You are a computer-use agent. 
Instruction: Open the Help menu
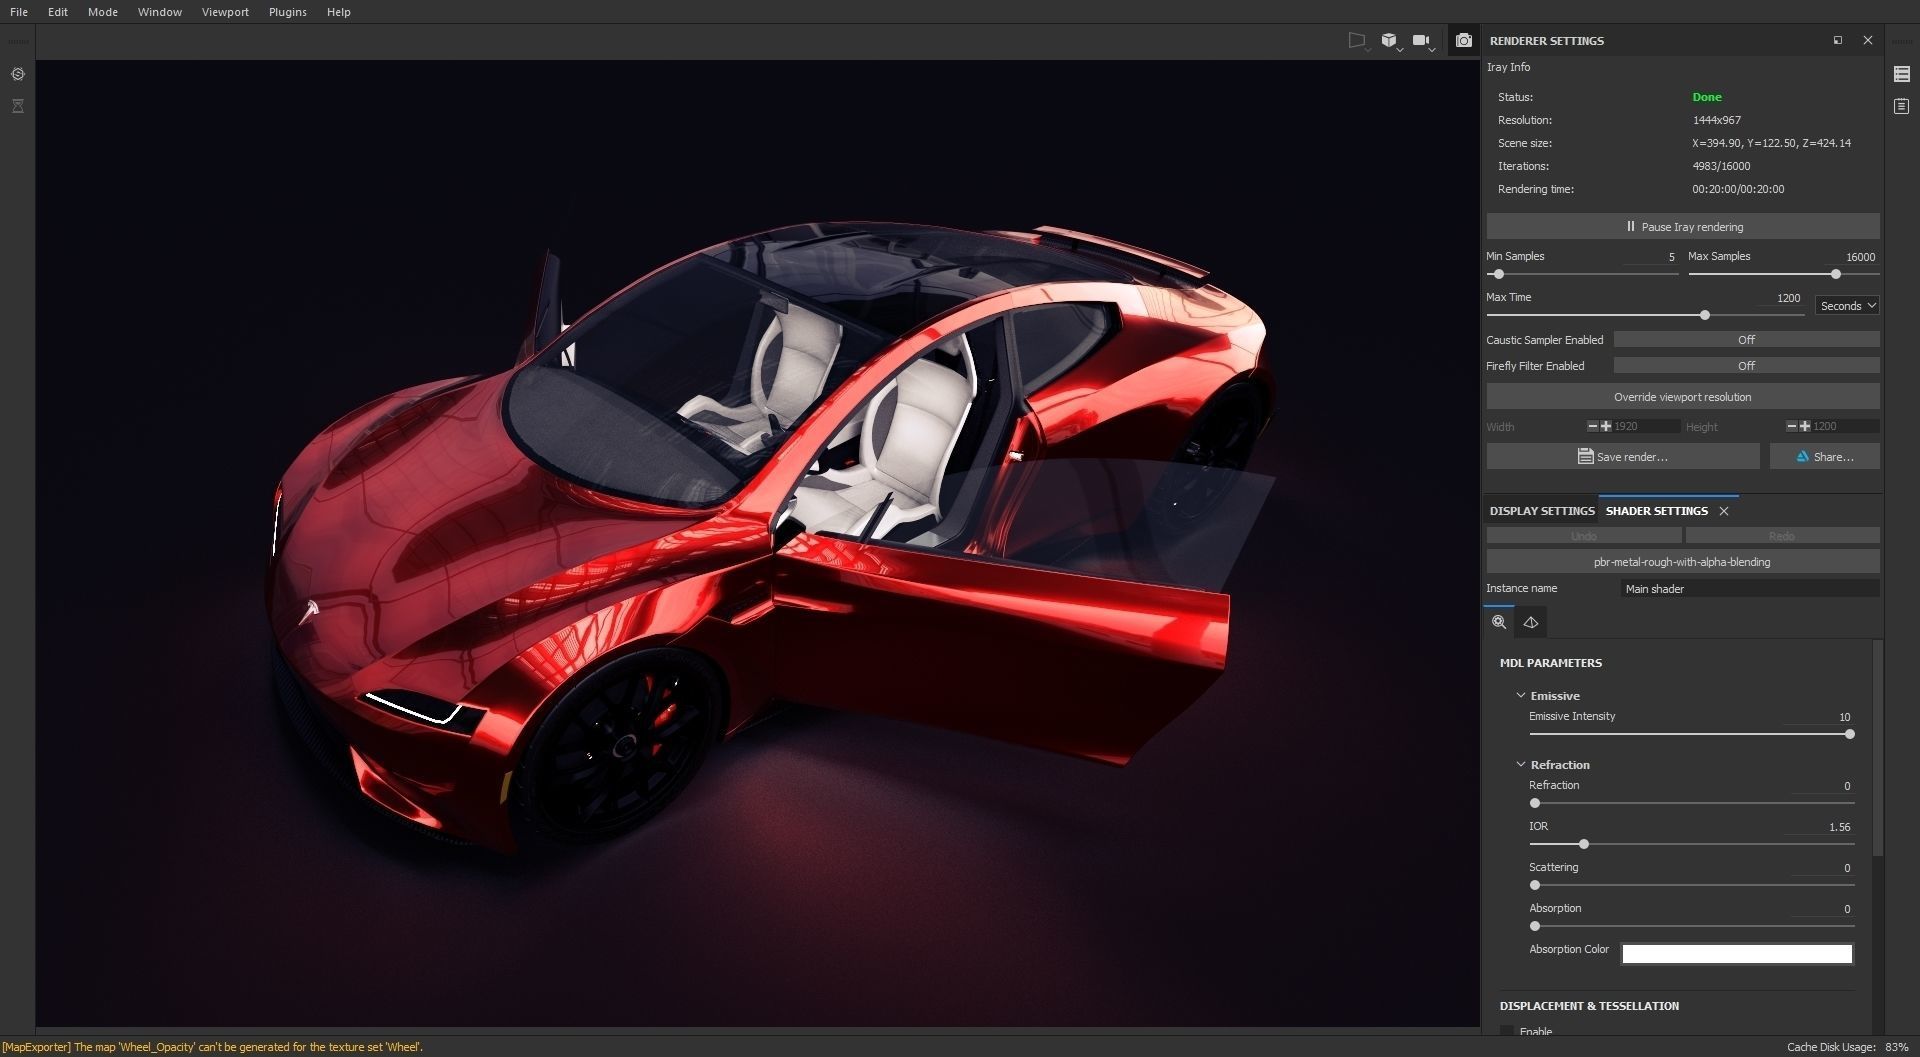click(339, 12)
